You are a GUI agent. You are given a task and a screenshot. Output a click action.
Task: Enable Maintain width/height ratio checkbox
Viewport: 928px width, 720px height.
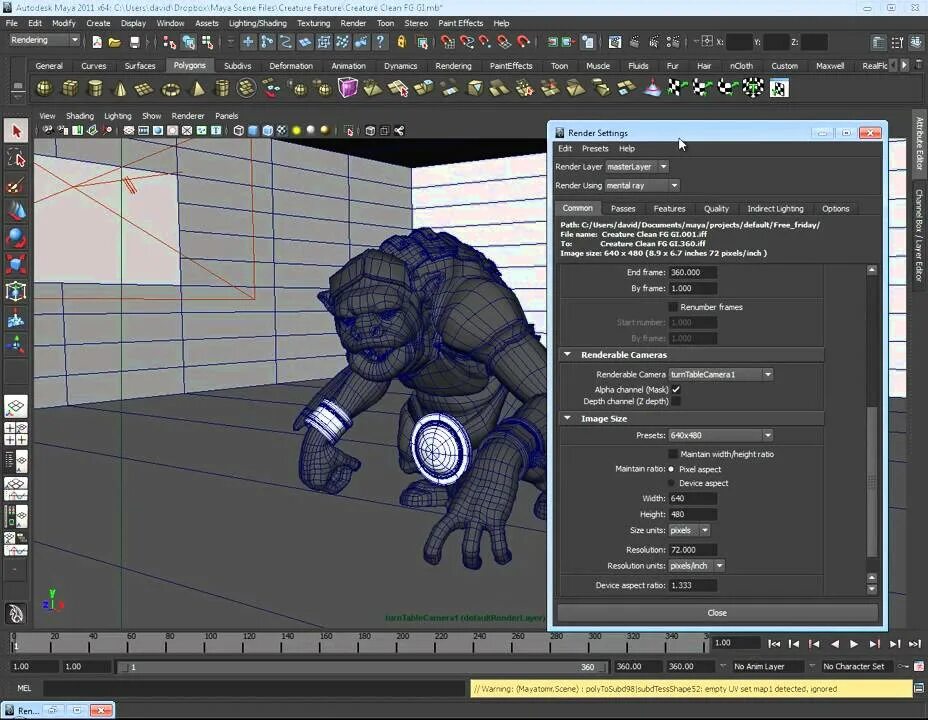pos(673,454)
